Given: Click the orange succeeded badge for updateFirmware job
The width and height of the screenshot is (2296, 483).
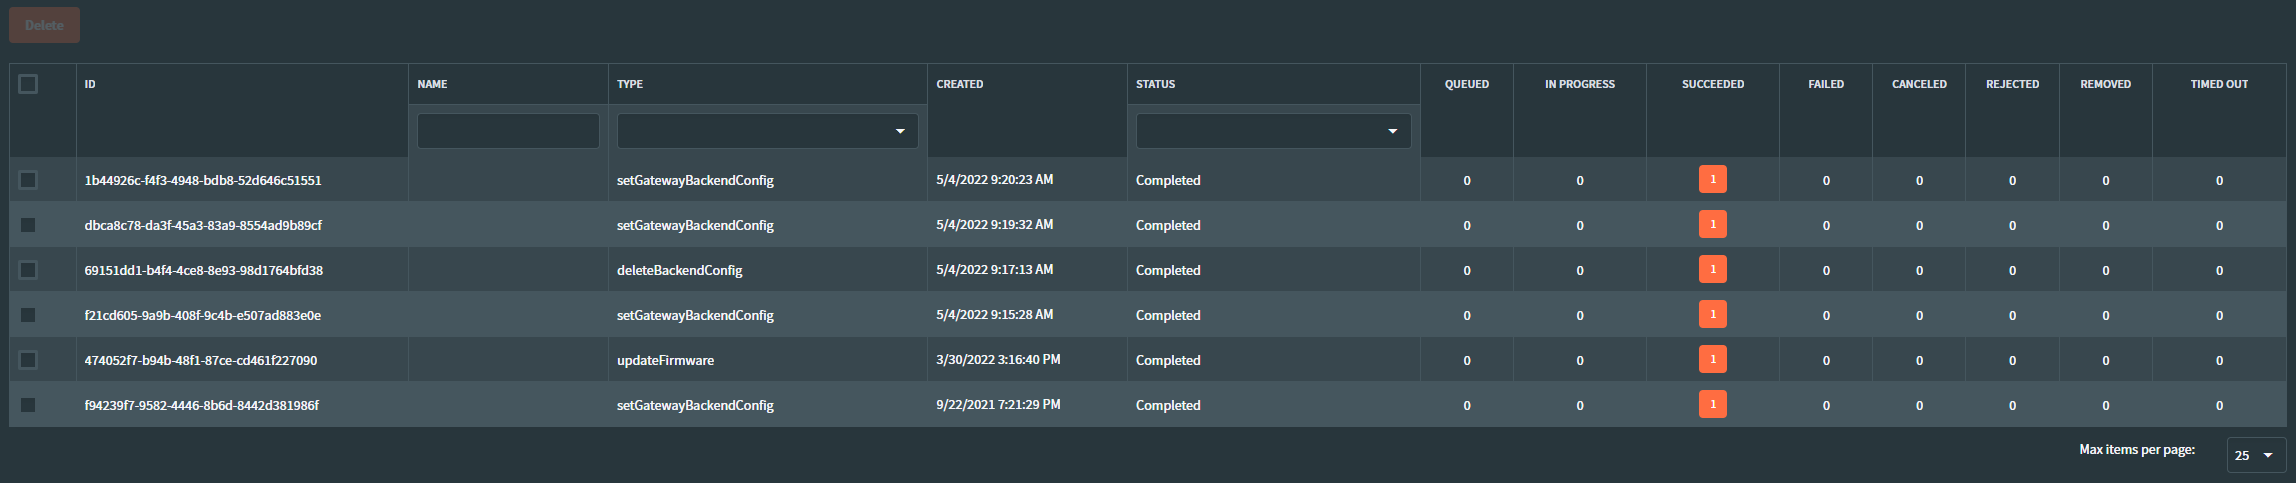Looking at the screenshot, I should [1712, 360].
